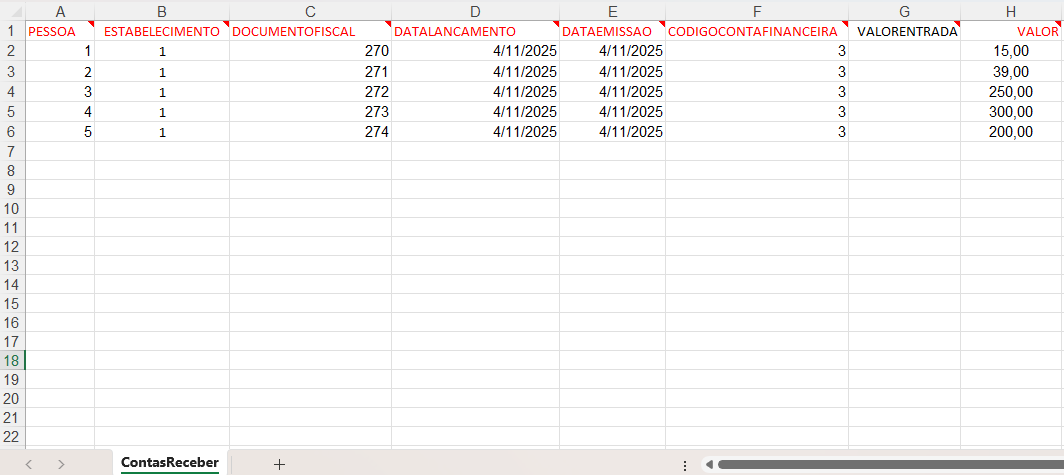The image size is (1064, 475).
Task: Click the VALORENTRADA header cell
Action: pos(904,31)
